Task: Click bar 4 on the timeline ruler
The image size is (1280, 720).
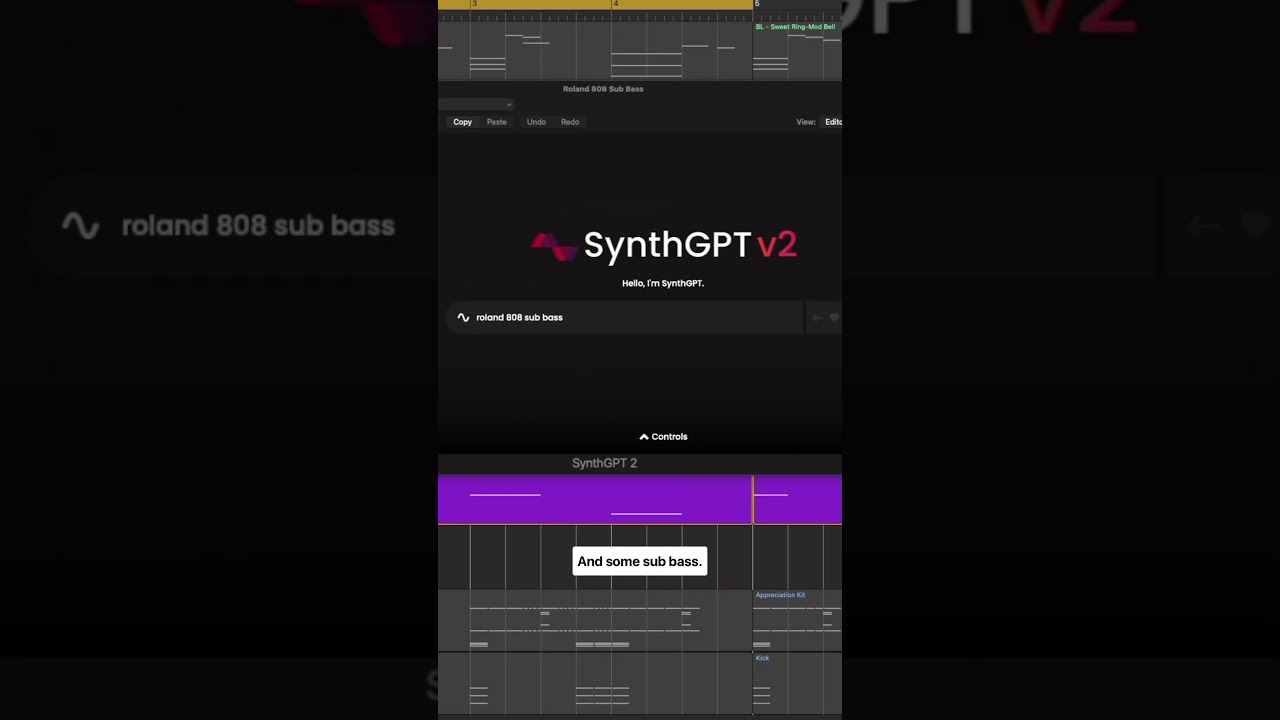Action: point(615,5)
